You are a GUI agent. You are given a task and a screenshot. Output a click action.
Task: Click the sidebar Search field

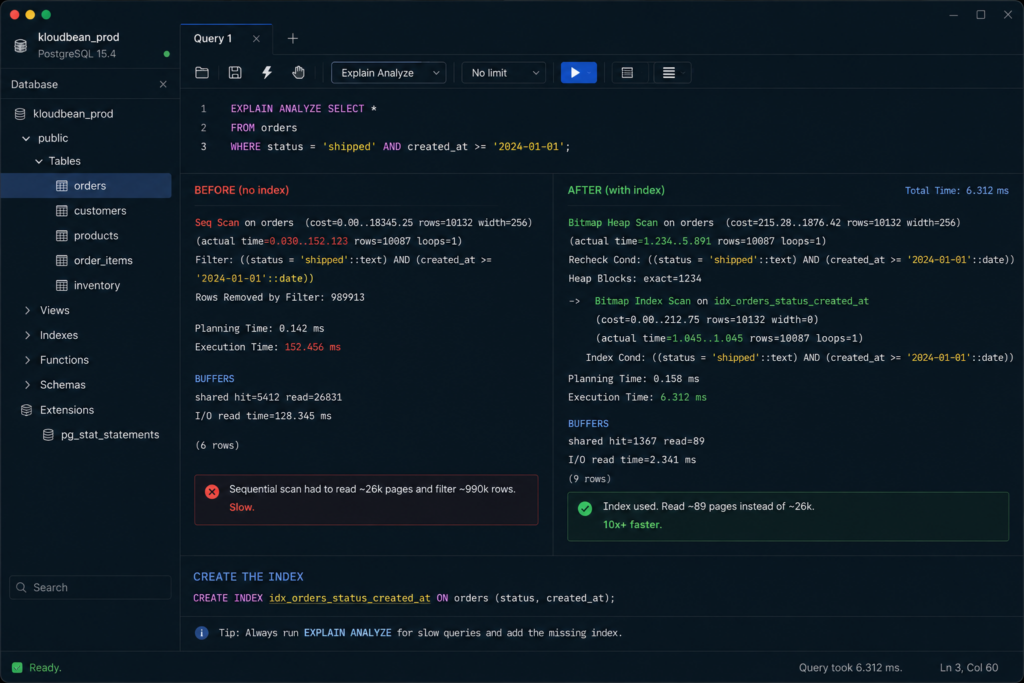click(90, 587)
